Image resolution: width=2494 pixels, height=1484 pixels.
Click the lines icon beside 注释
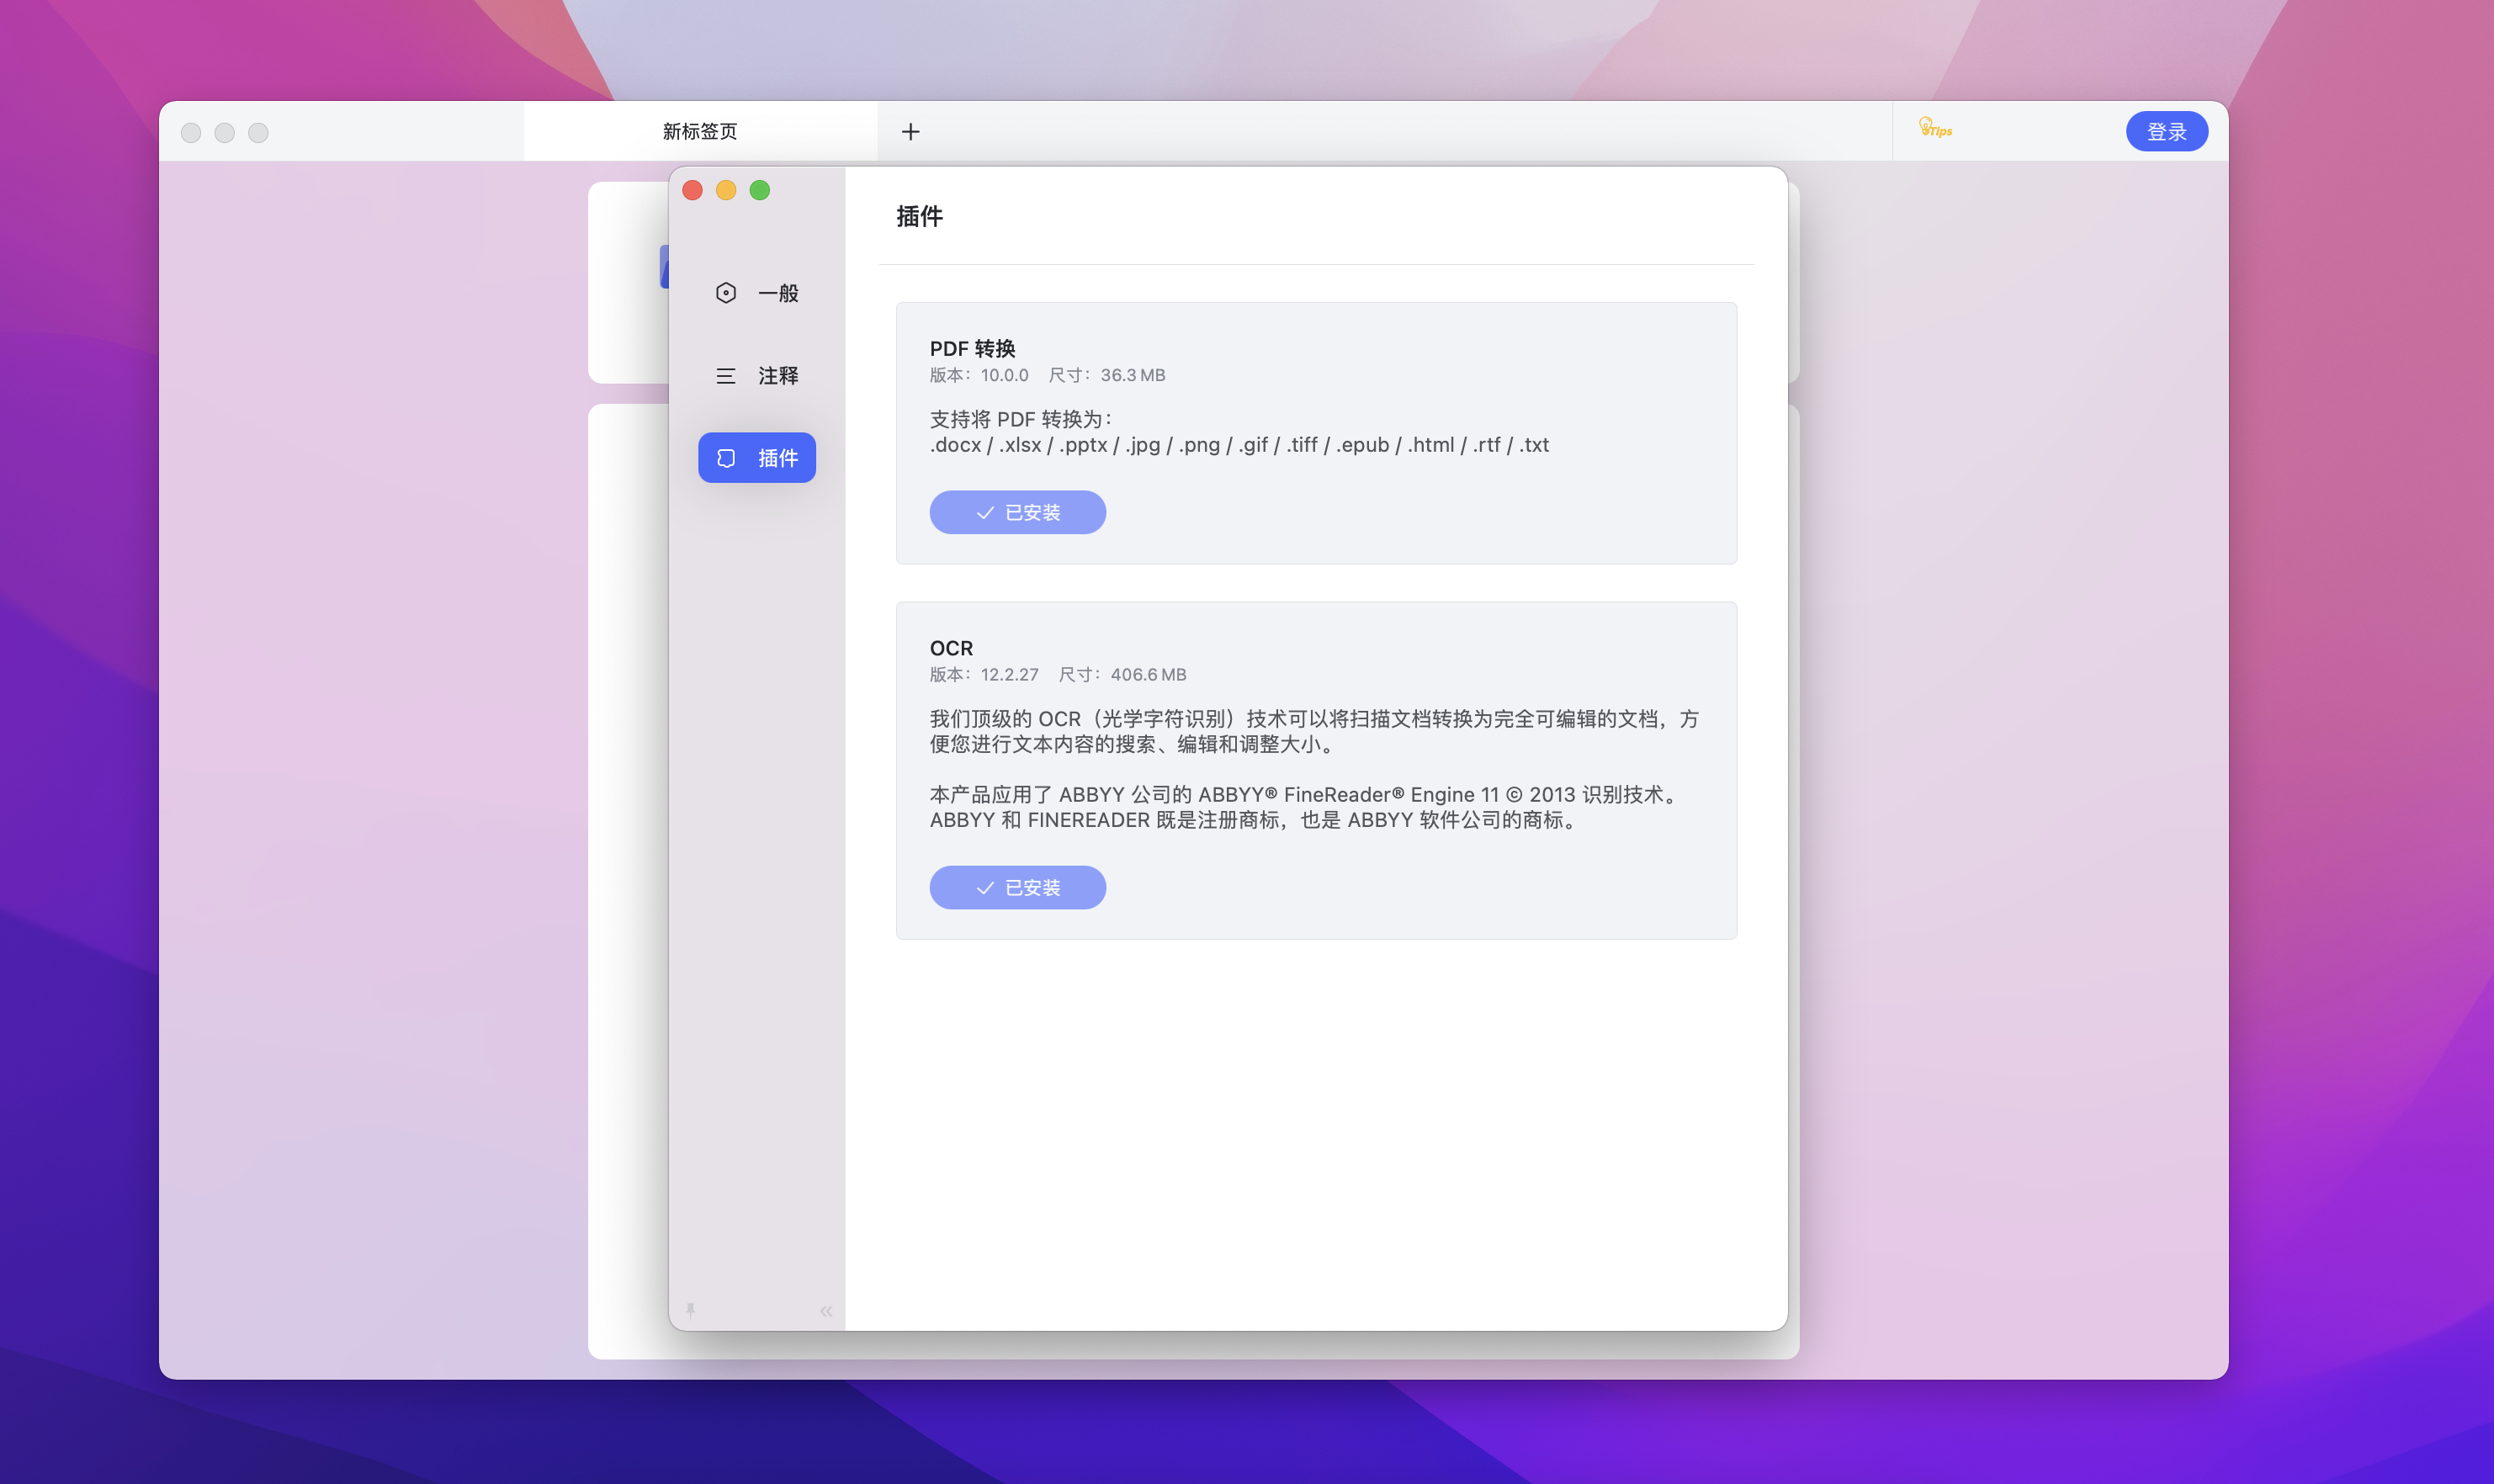(726, 376)
